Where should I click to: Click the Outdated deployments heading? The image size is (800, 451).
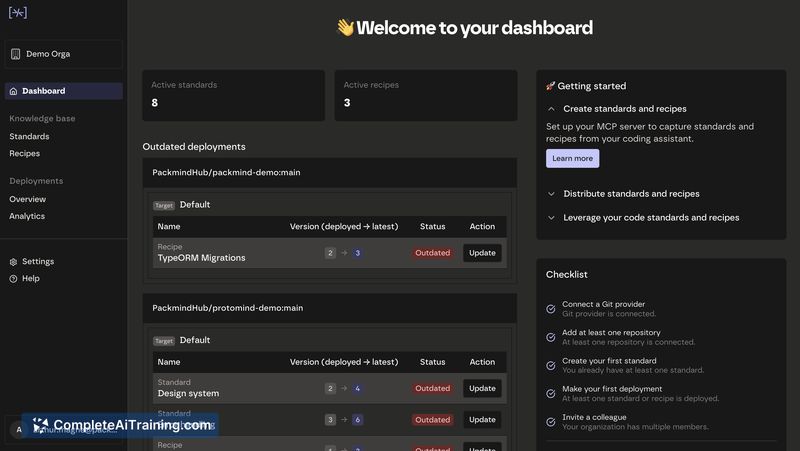tap(194, 146)
